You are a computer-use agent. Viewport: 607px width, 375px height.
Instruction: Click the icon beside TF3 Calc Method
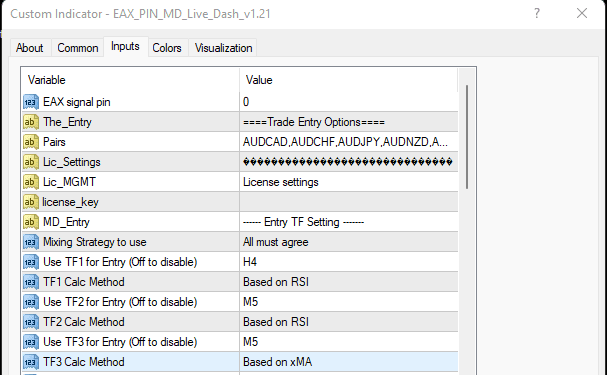click(31, 362)
